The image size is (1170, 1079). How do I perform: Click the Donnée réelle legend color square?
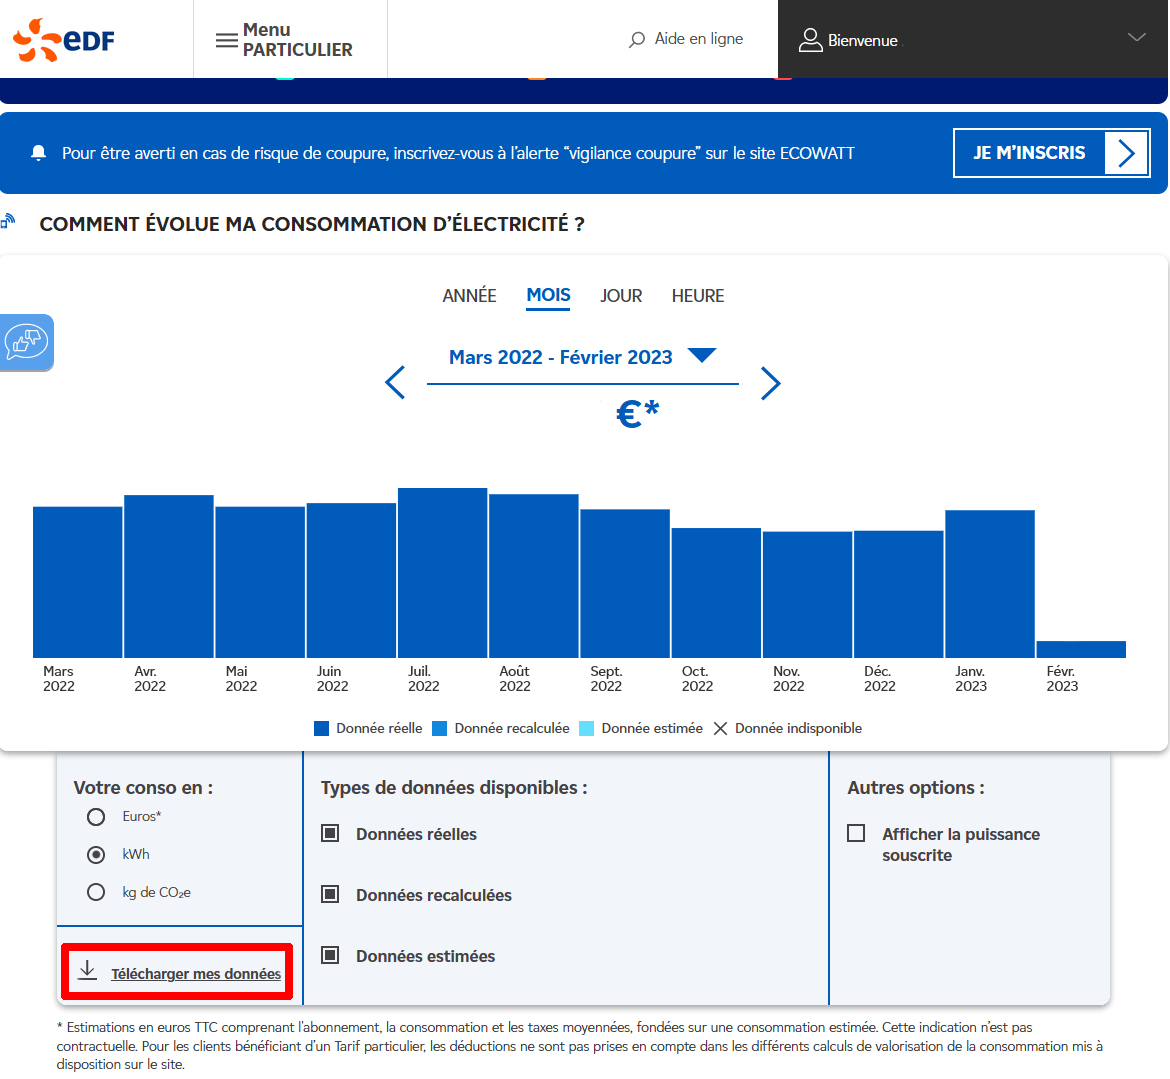pyautogui.click(x=321, y=728)
